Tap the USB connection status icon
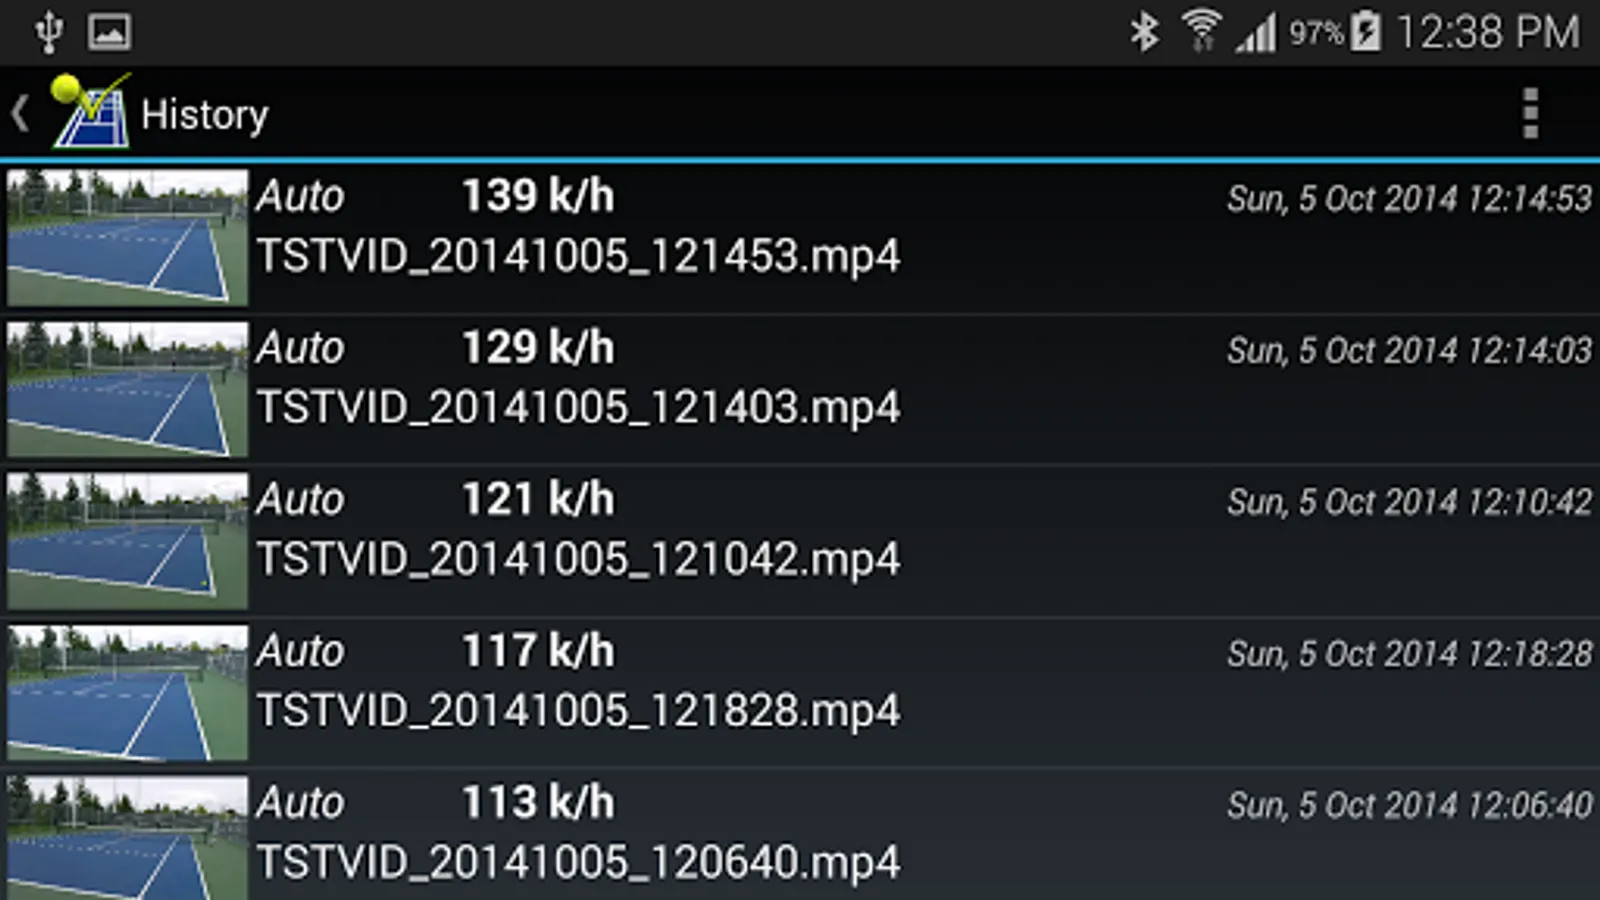 (x=48, y=32)
